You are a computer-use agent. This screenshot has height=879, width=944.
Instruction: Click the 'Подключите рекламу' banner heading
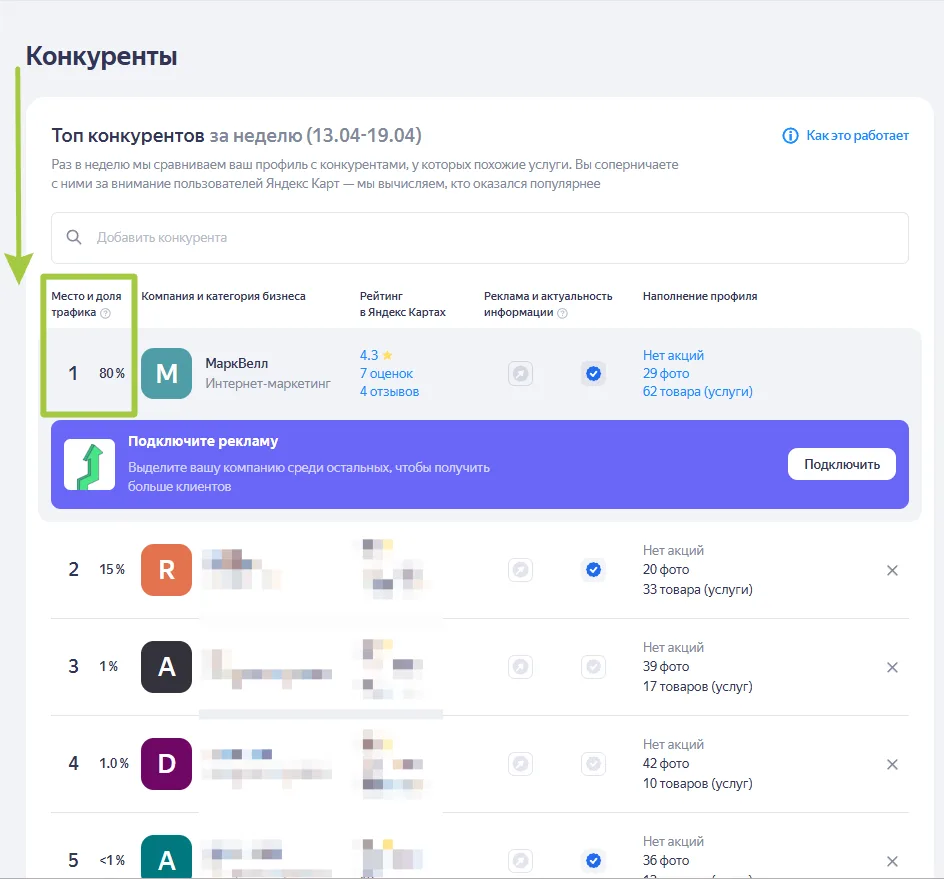pos(203,441)
